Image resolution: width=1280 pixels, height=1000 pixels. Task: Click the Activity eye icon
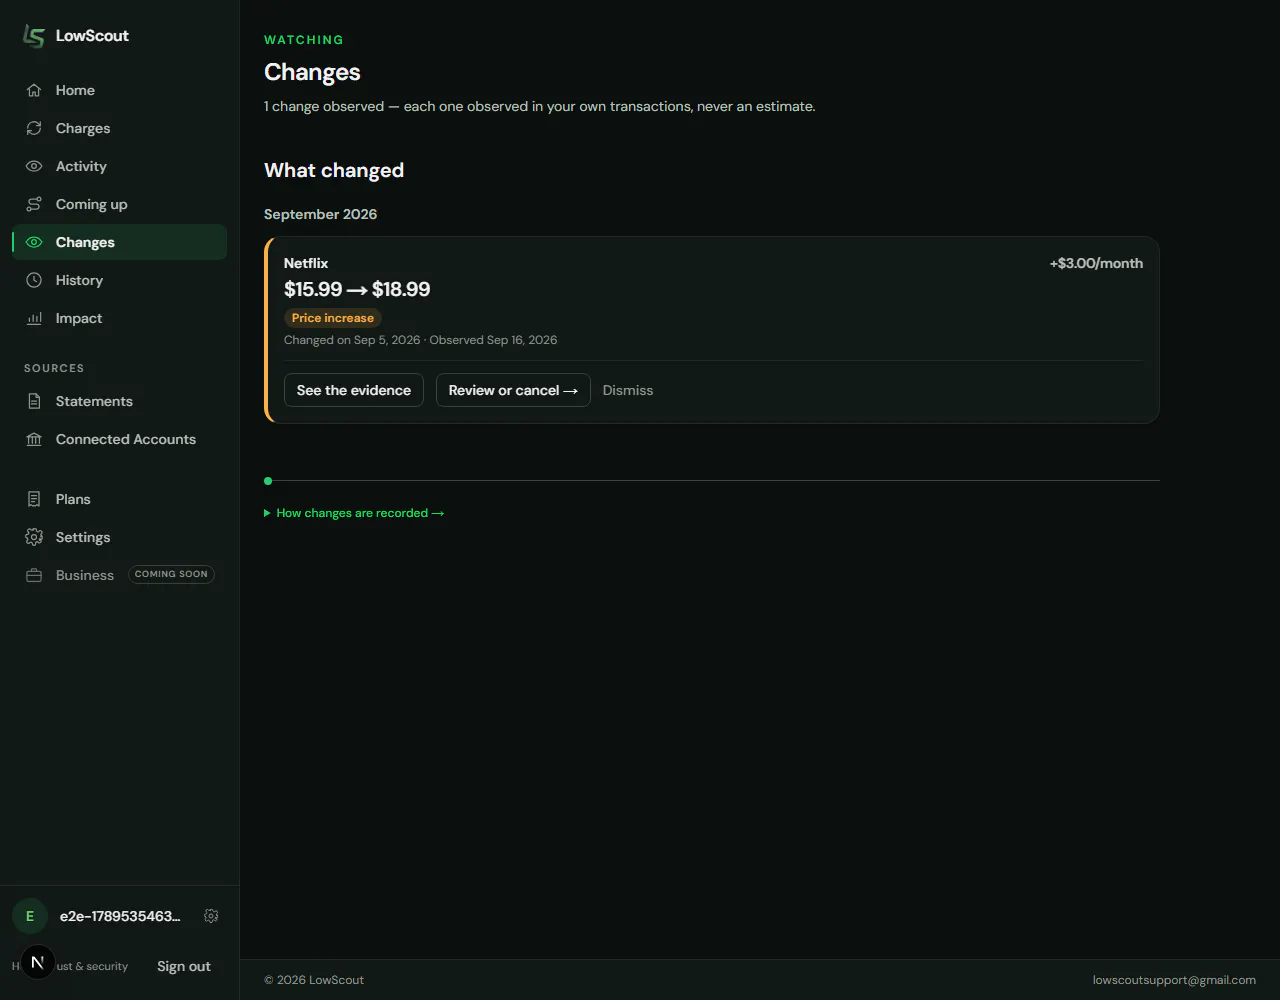(x=34, y=166)
